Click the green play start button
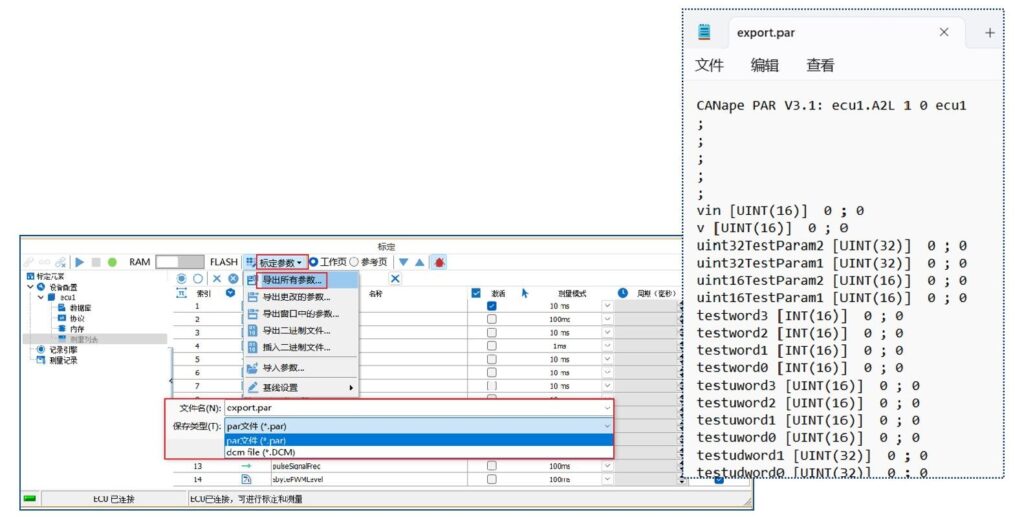This screenshot has height=517, width=1024. [80, 262]
